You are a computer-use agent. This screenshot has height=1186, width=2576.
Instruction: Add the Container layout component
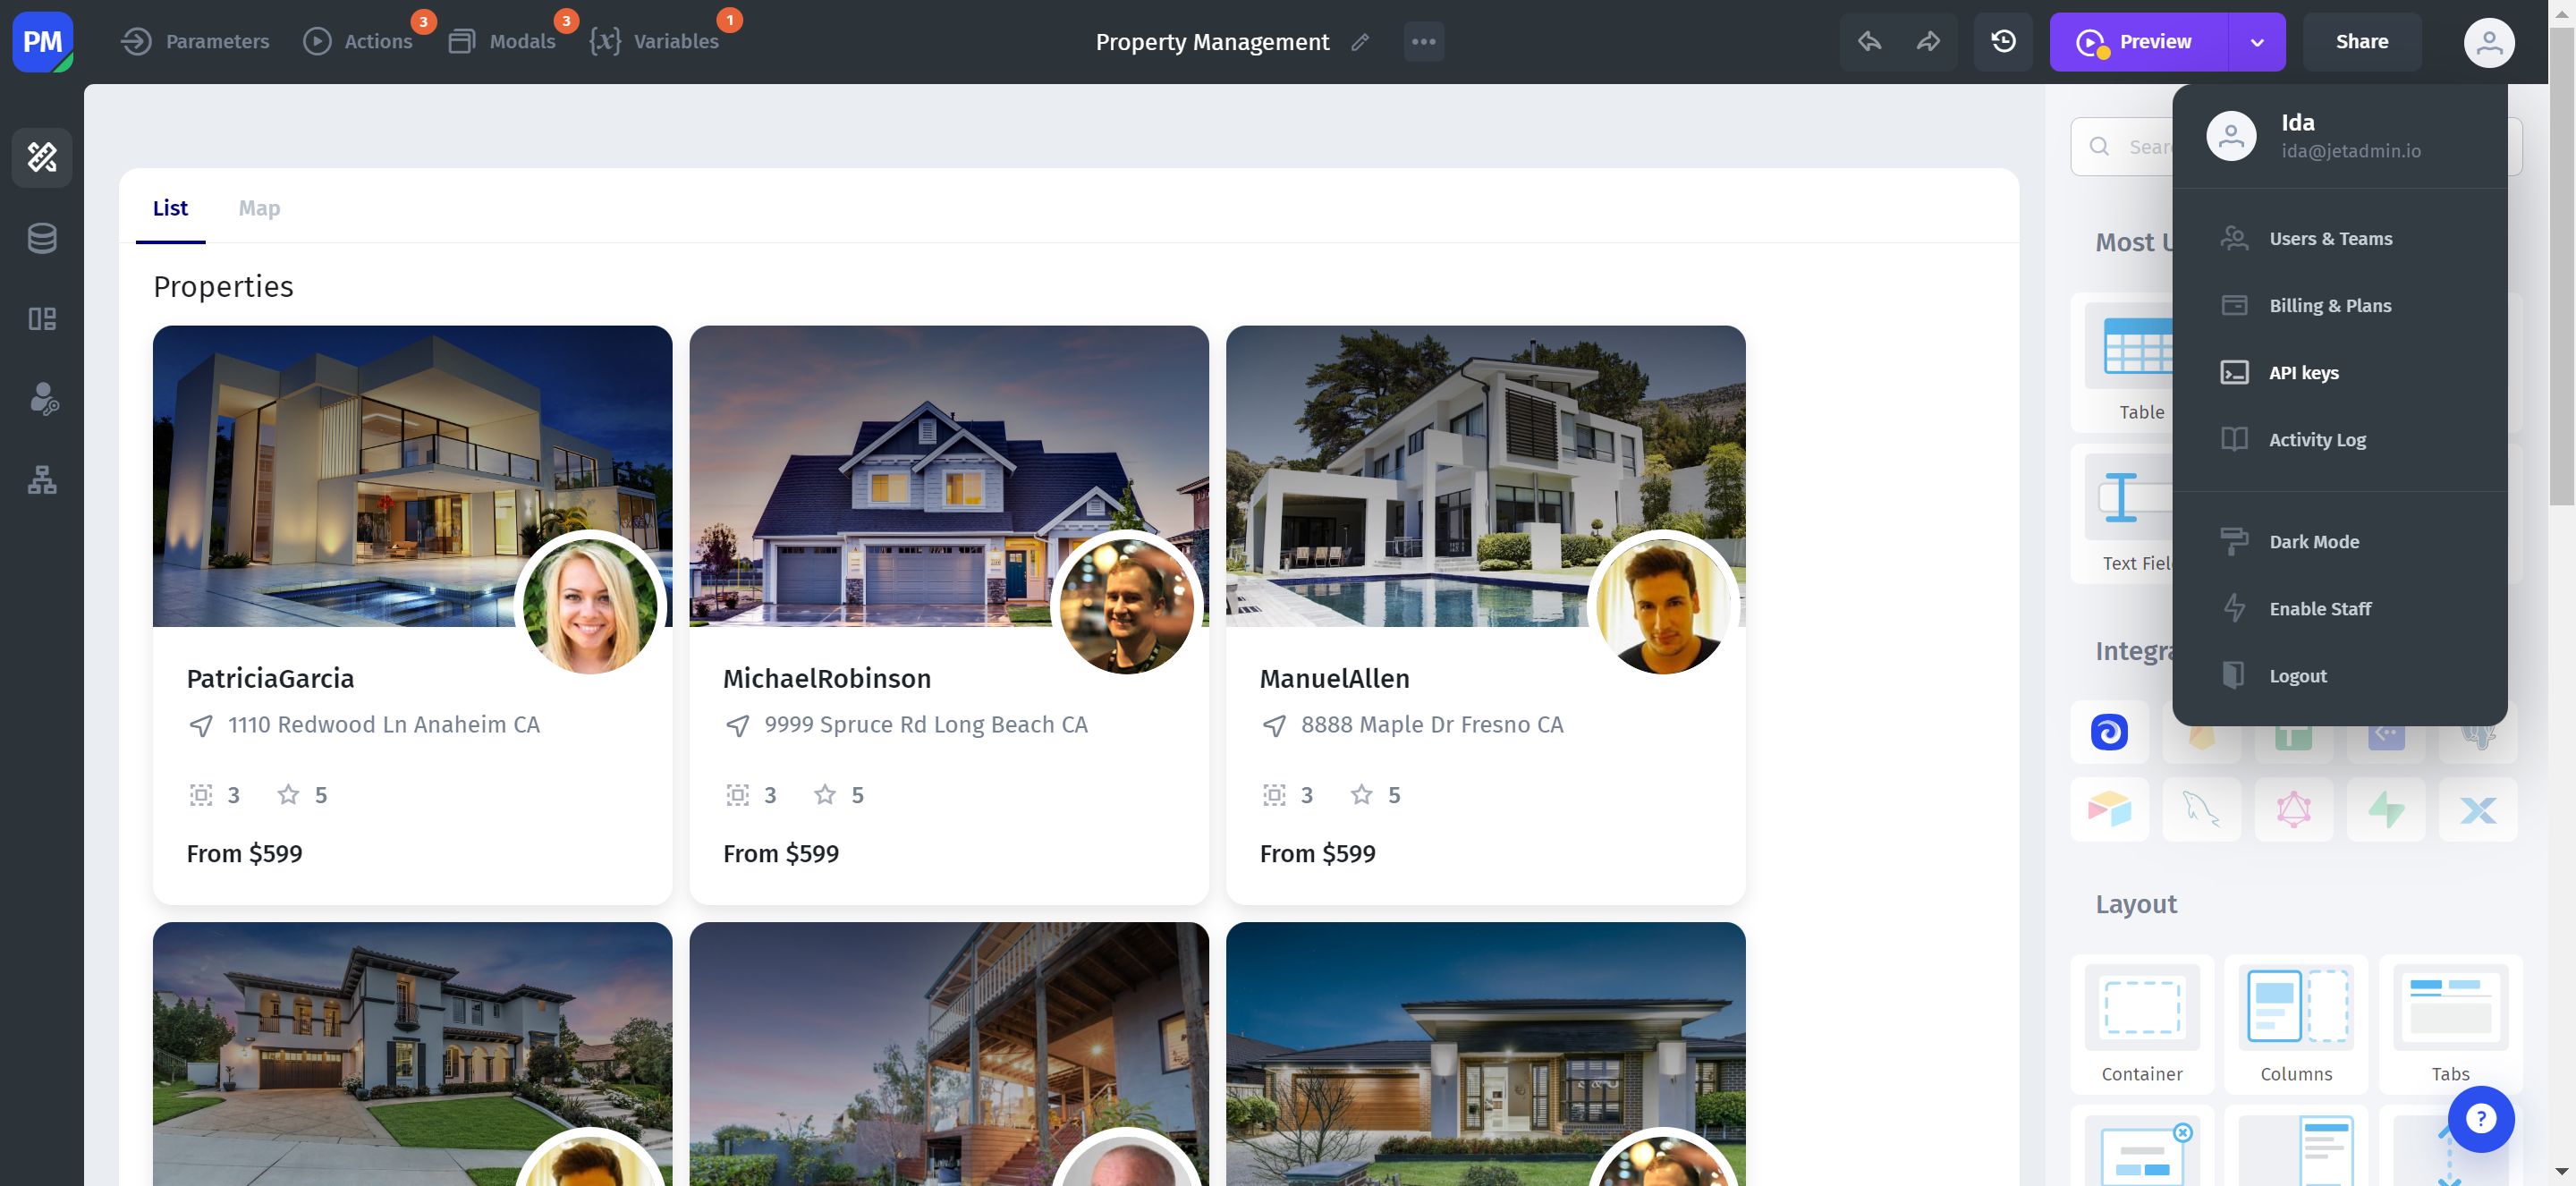click(2141, 1023)
